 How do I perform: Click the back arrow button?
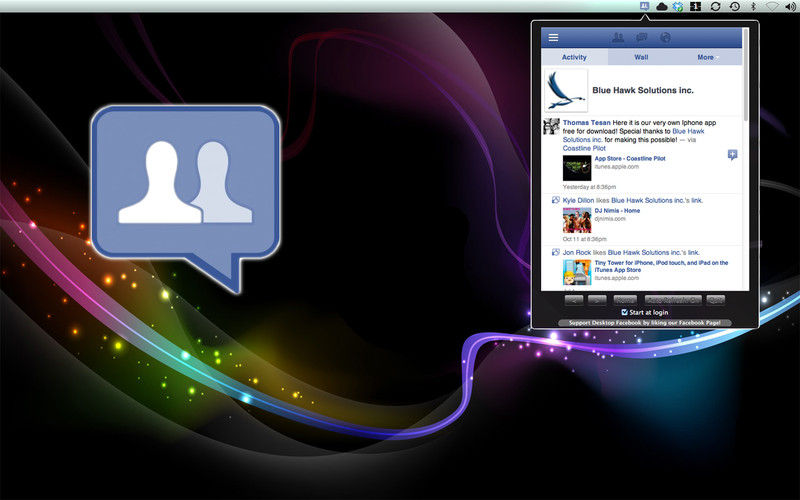(574, 300)
